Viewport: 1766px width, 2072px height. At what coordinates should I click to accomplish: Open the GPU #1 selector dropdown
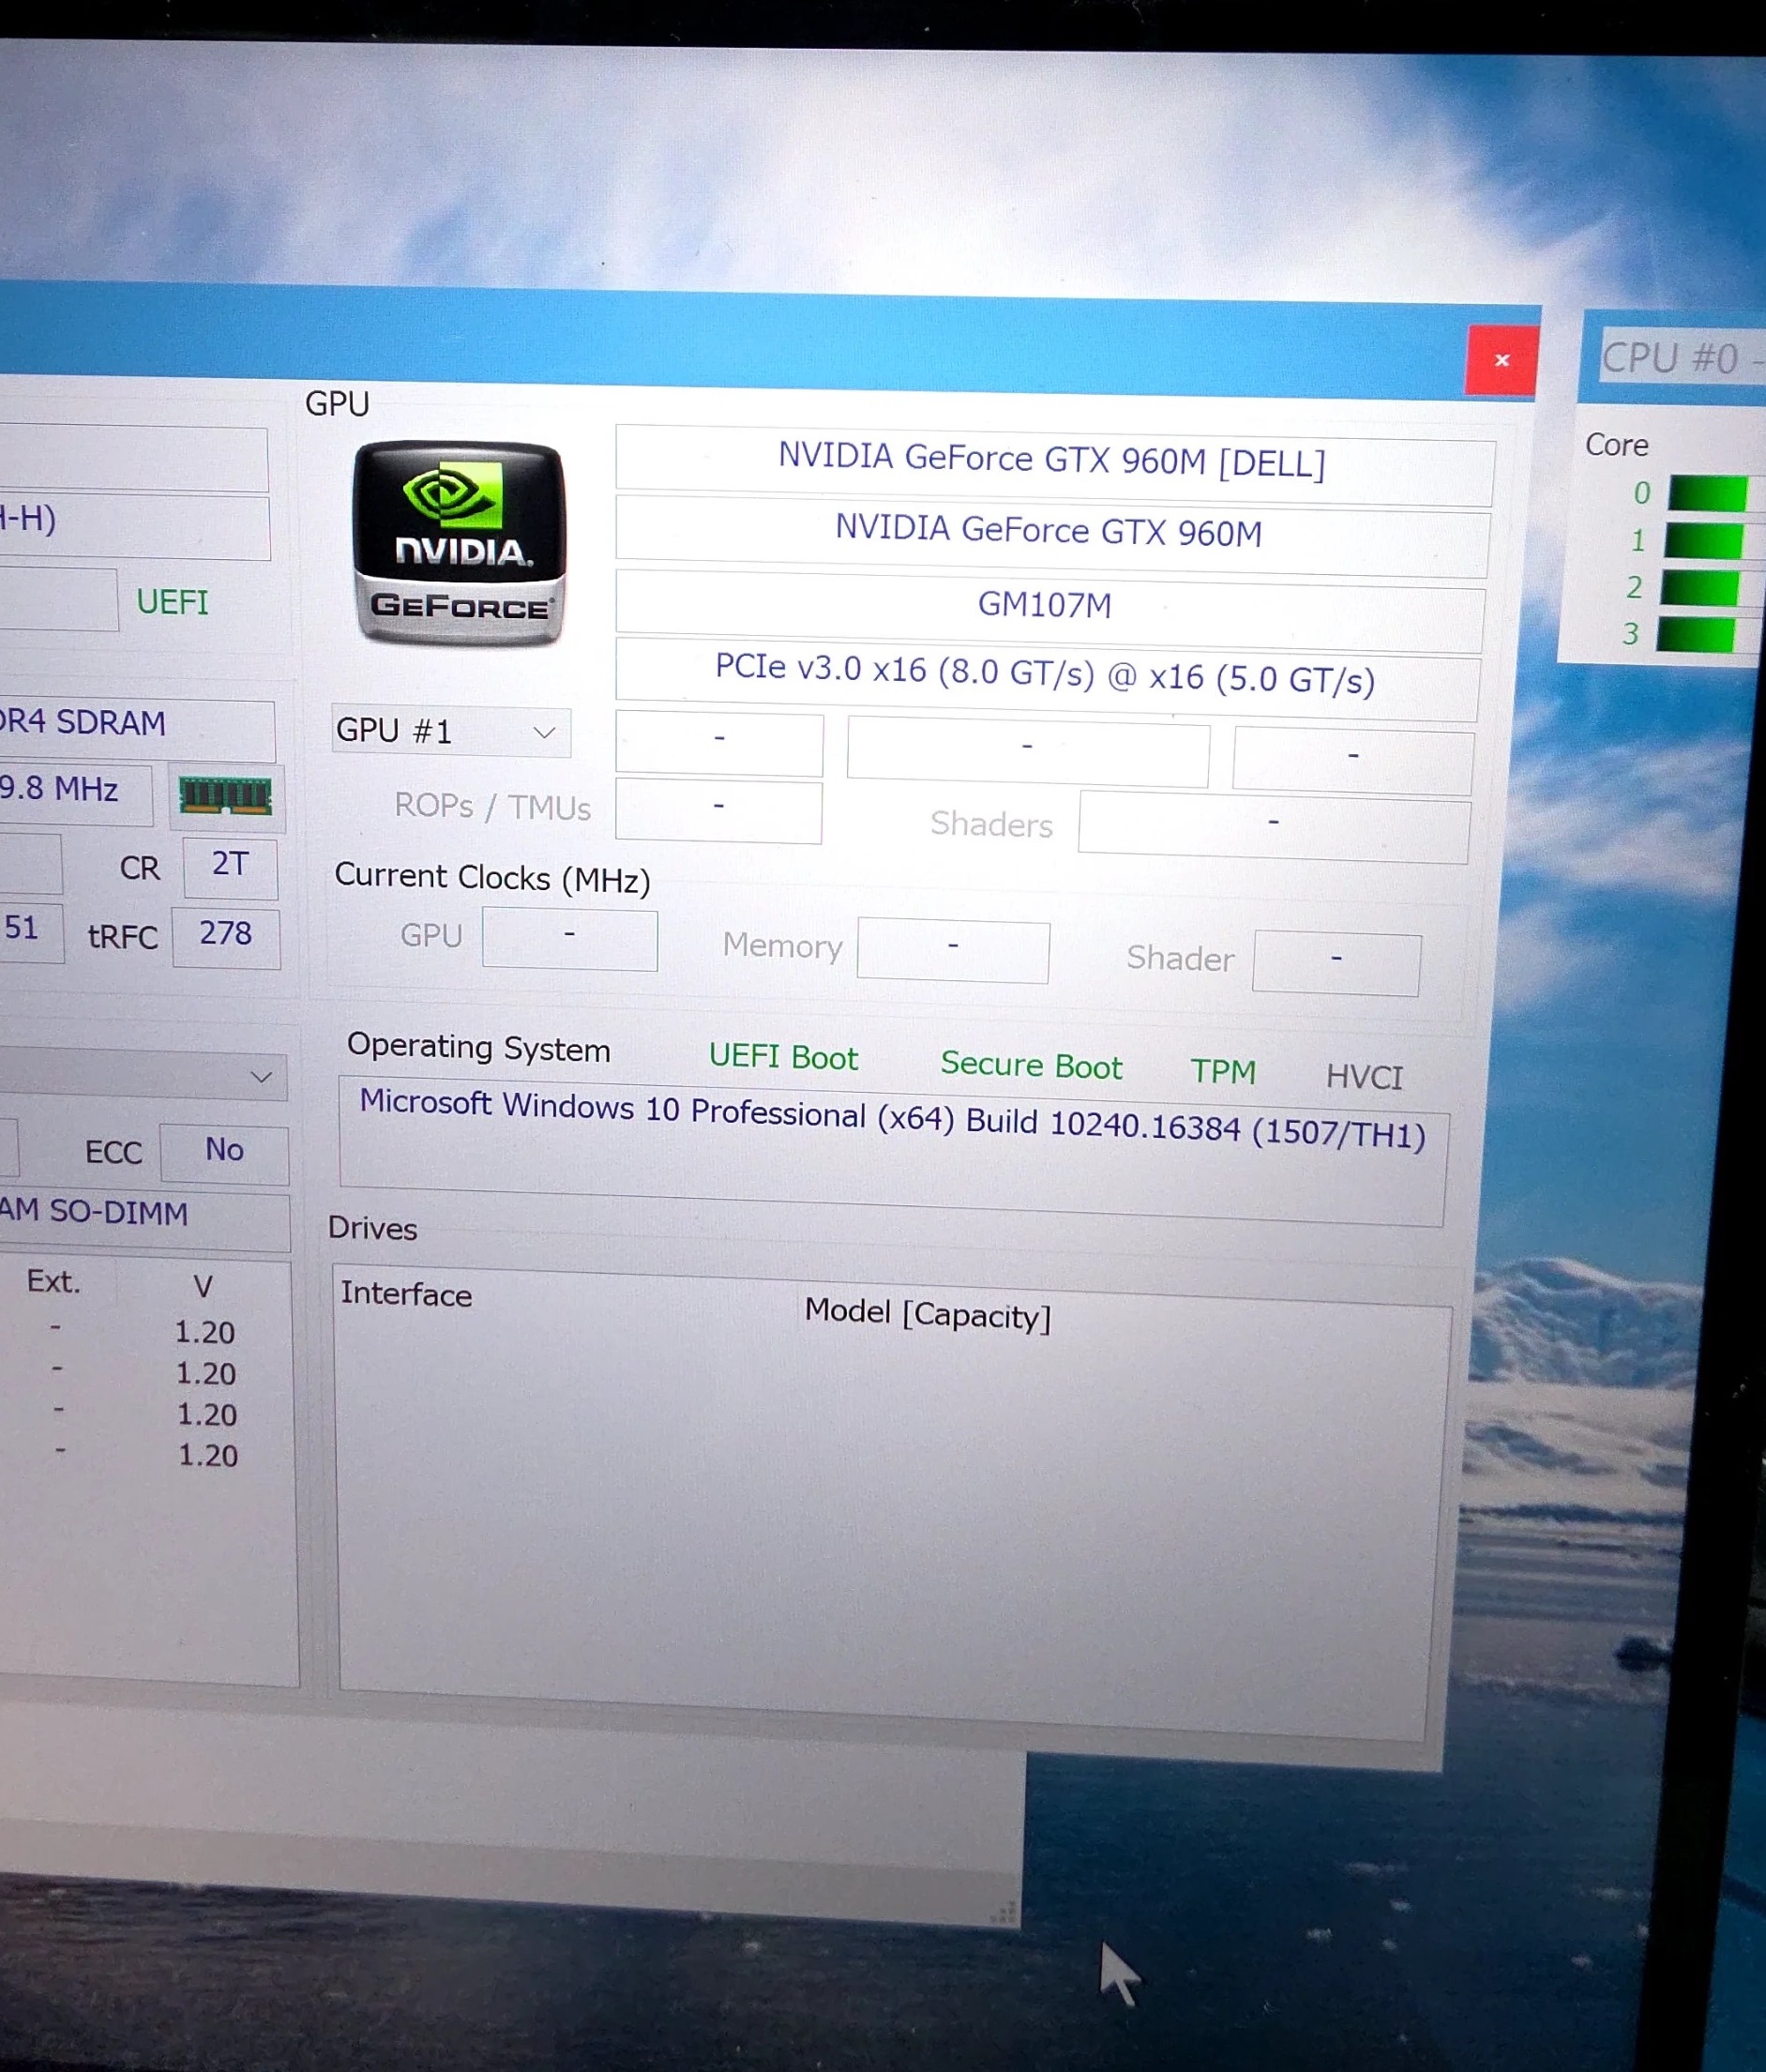point(451,732)
